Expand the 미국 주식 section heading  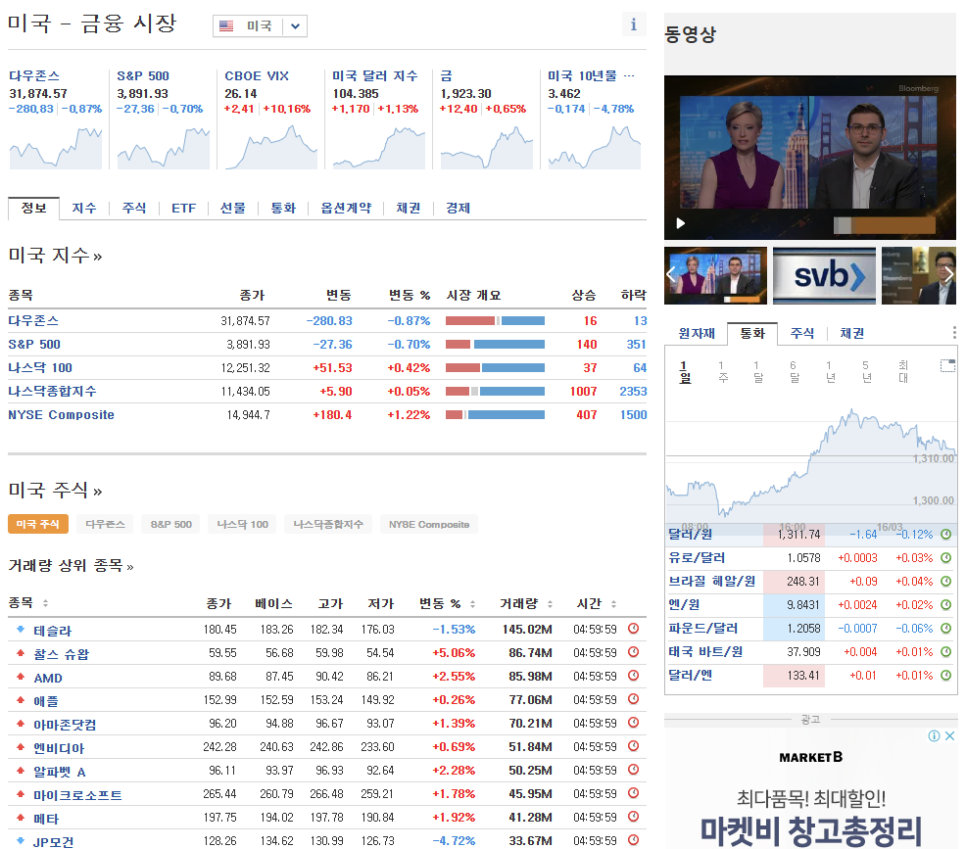[x=55, y=490]
